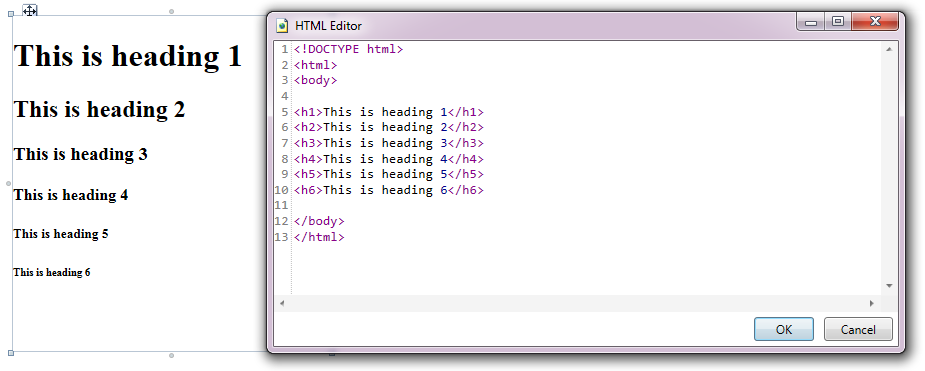The height and width of the screenshot is (371, 925).
Task: Click the <h5> code line
Action: (x=389, y=175)
